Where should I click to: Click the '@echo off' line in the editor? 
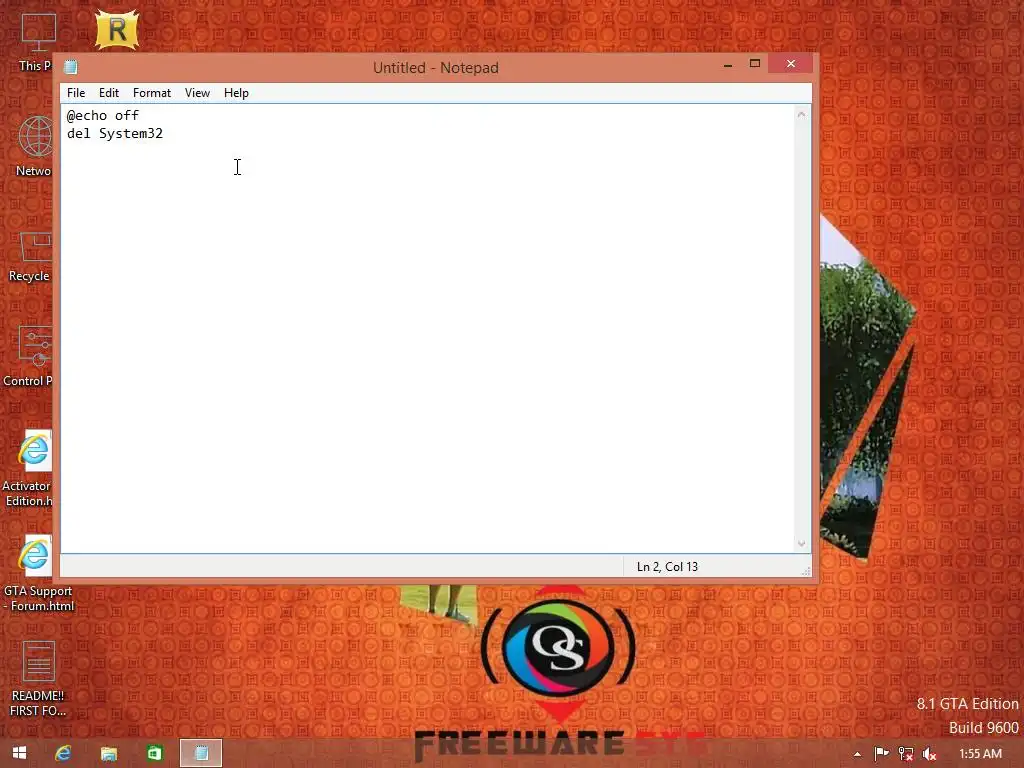coord(103,116)
